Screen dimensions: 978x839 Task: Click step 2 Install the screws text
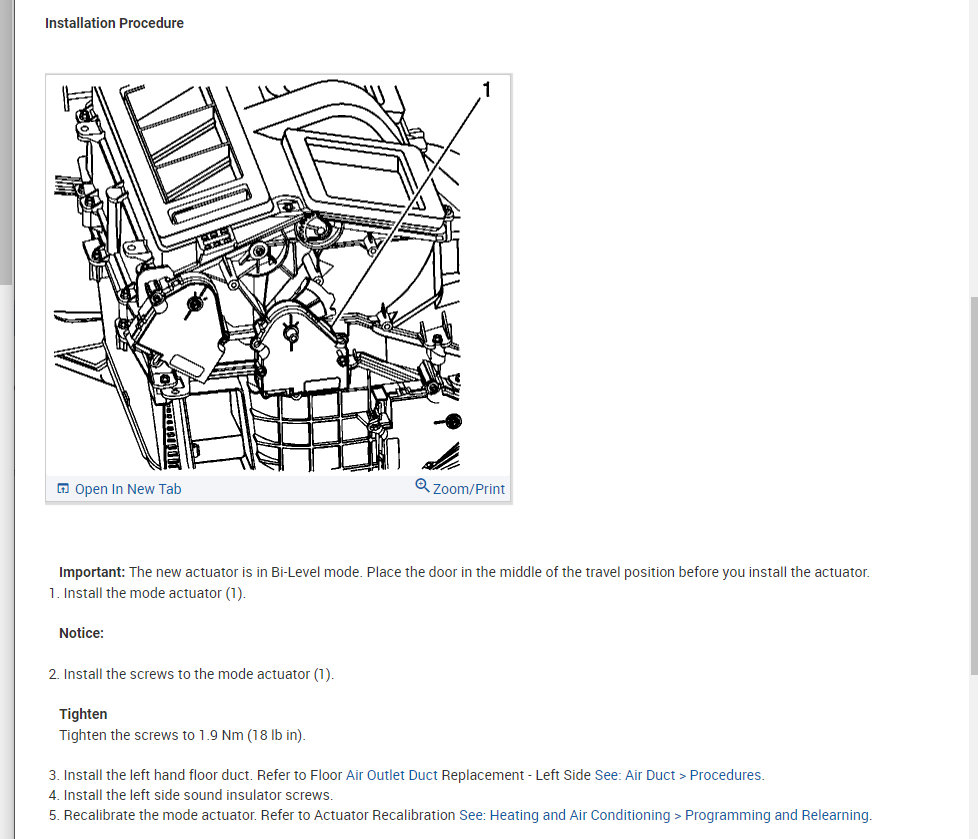point(191,674)
